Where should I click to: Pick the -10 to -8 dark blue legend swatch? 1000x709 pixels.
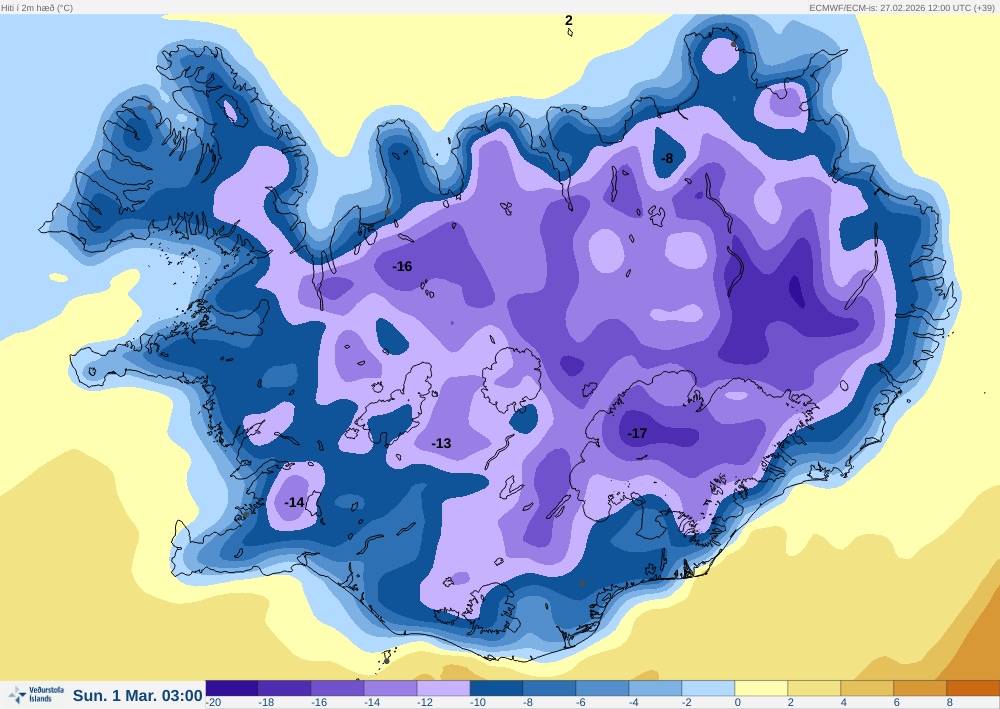496,688
